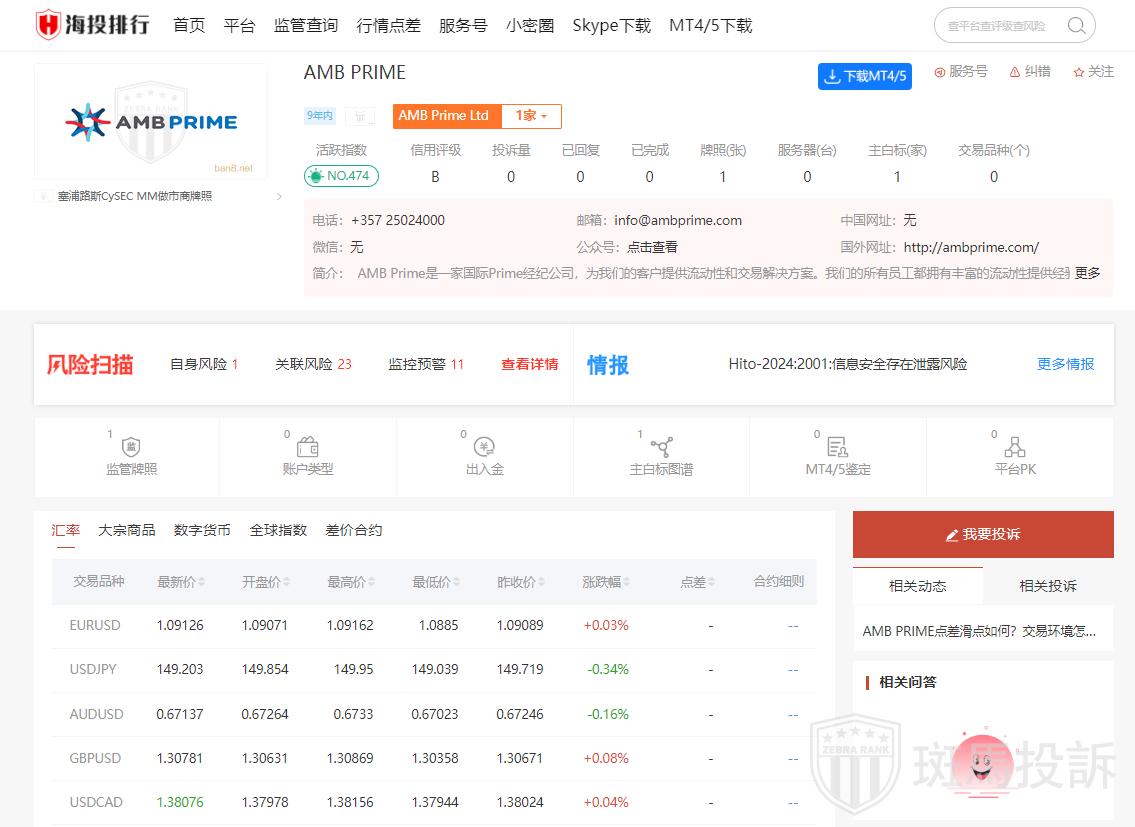Image resolution: width=1135 pixels, height=827 pixels.
Task: Click the search magnifier icon
Action: [1076, 26]
